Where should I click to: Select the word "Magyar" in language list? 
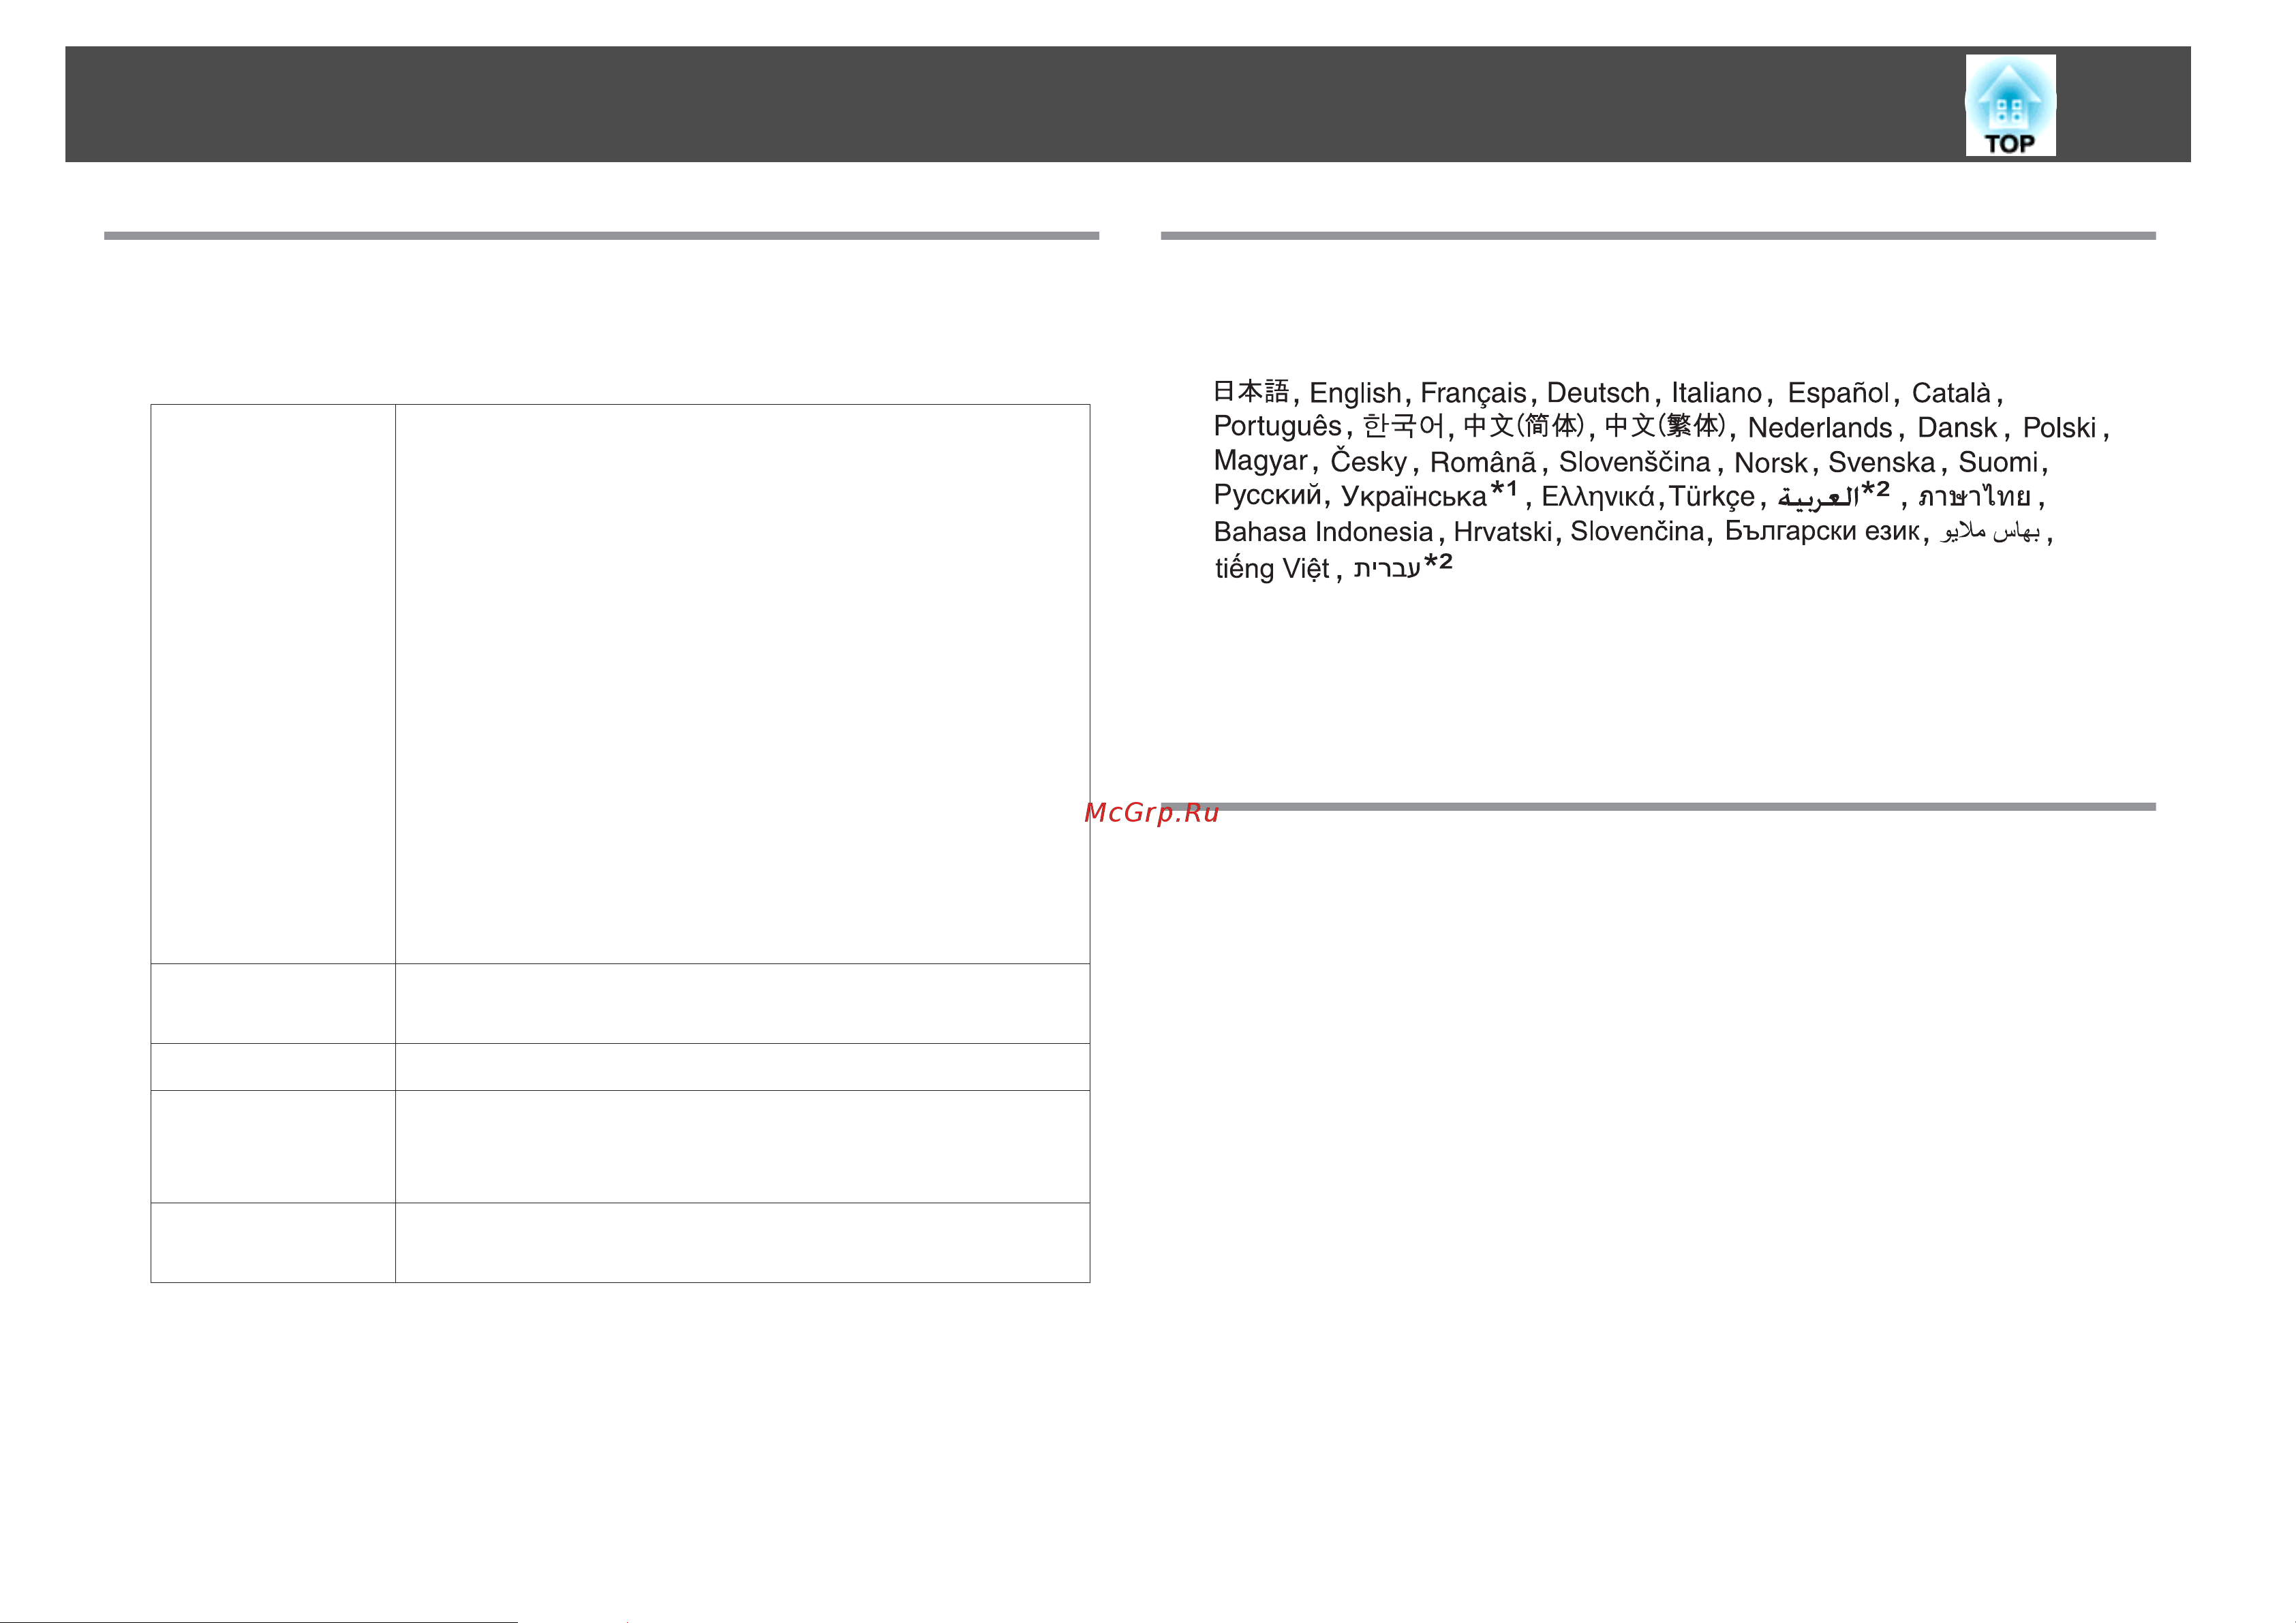click(x=1260, y=462)
